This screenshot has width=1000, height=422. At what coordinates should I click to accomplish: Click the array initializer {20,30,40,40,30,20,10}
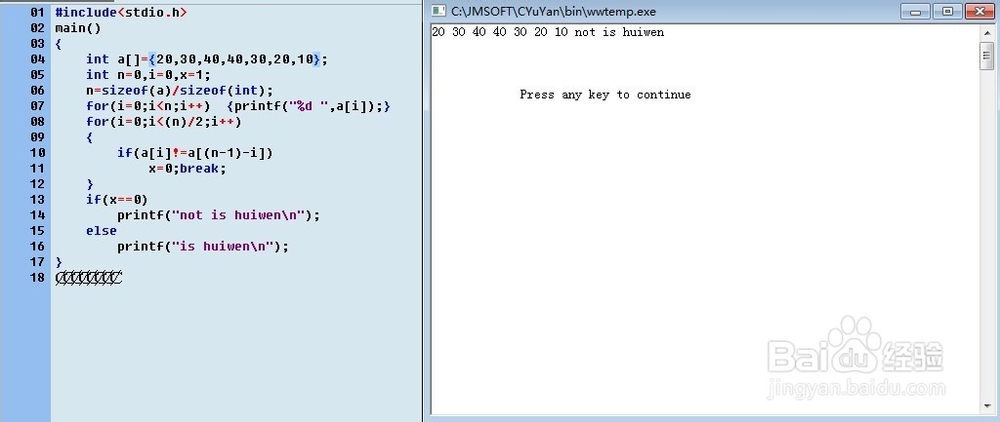[x=234, y=59]
